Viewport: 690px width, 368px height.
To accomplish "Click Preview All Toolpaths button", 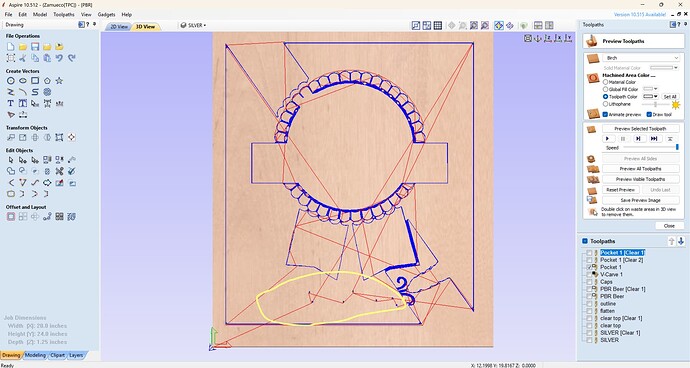I will coord(640,169).
